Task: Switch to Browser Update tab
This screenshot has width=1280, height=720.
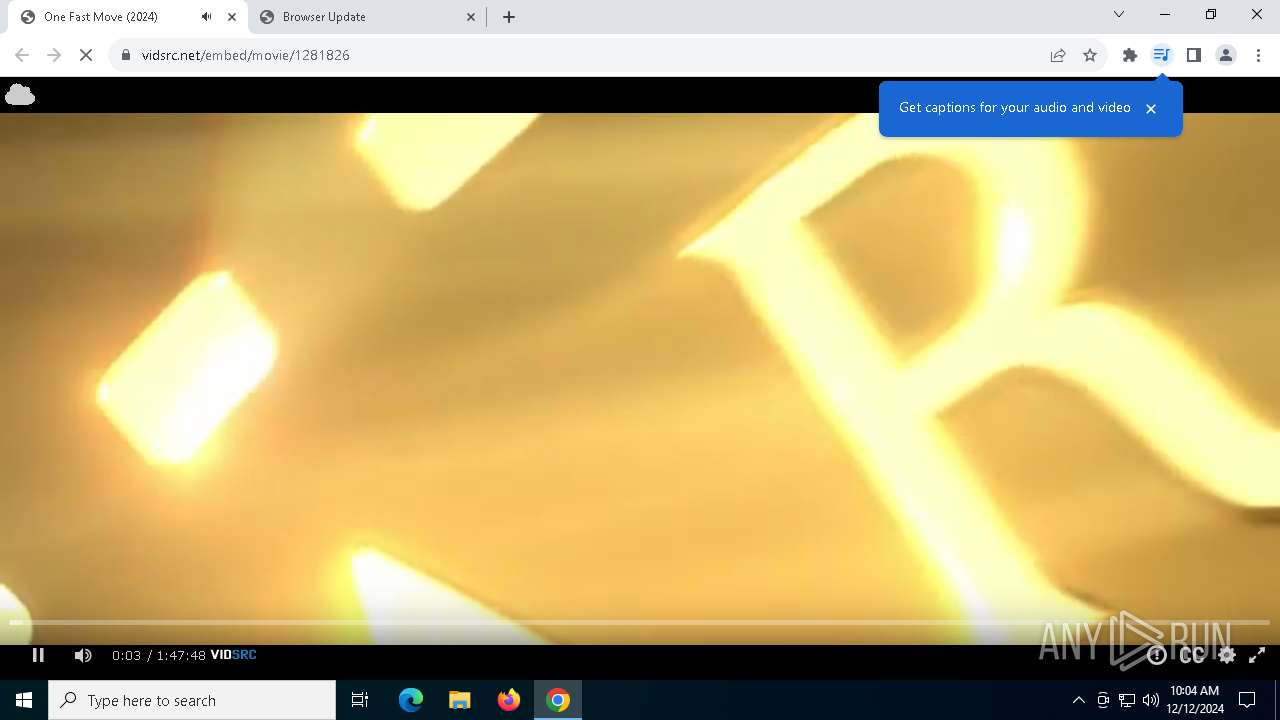Action: [368, 17]
